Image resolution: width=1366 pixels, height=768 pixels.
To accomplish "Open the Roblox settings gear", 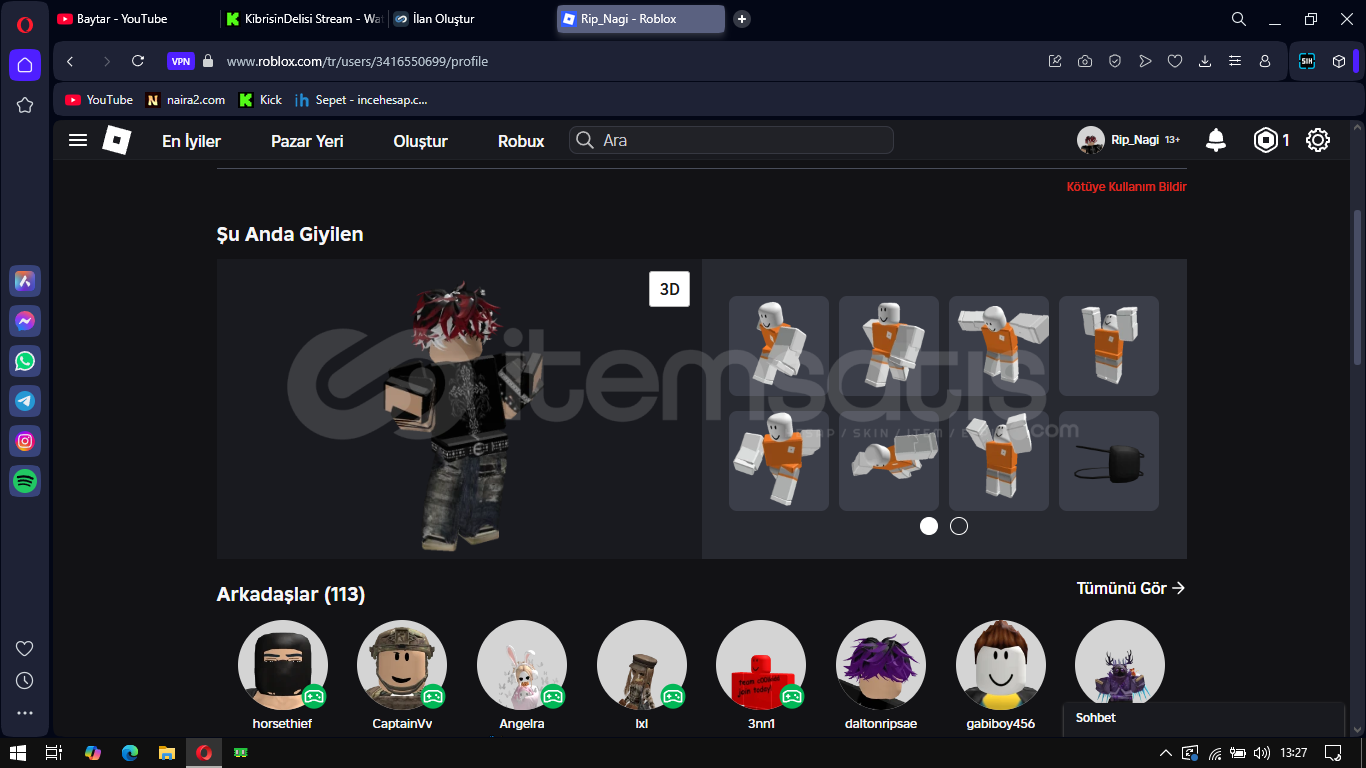I will 1318,140.
